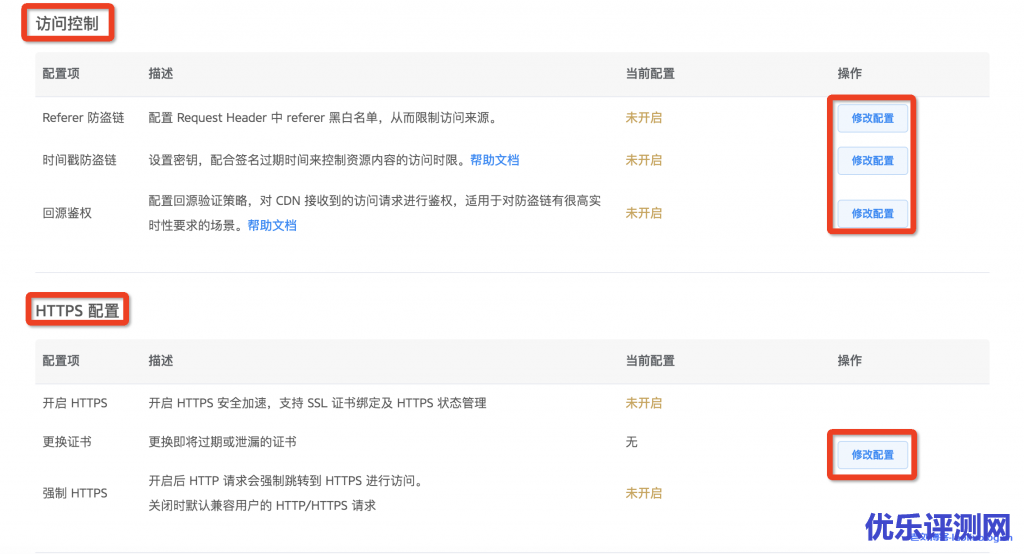
Task: Select the 更换证书 row label
Action: point(67,442)
